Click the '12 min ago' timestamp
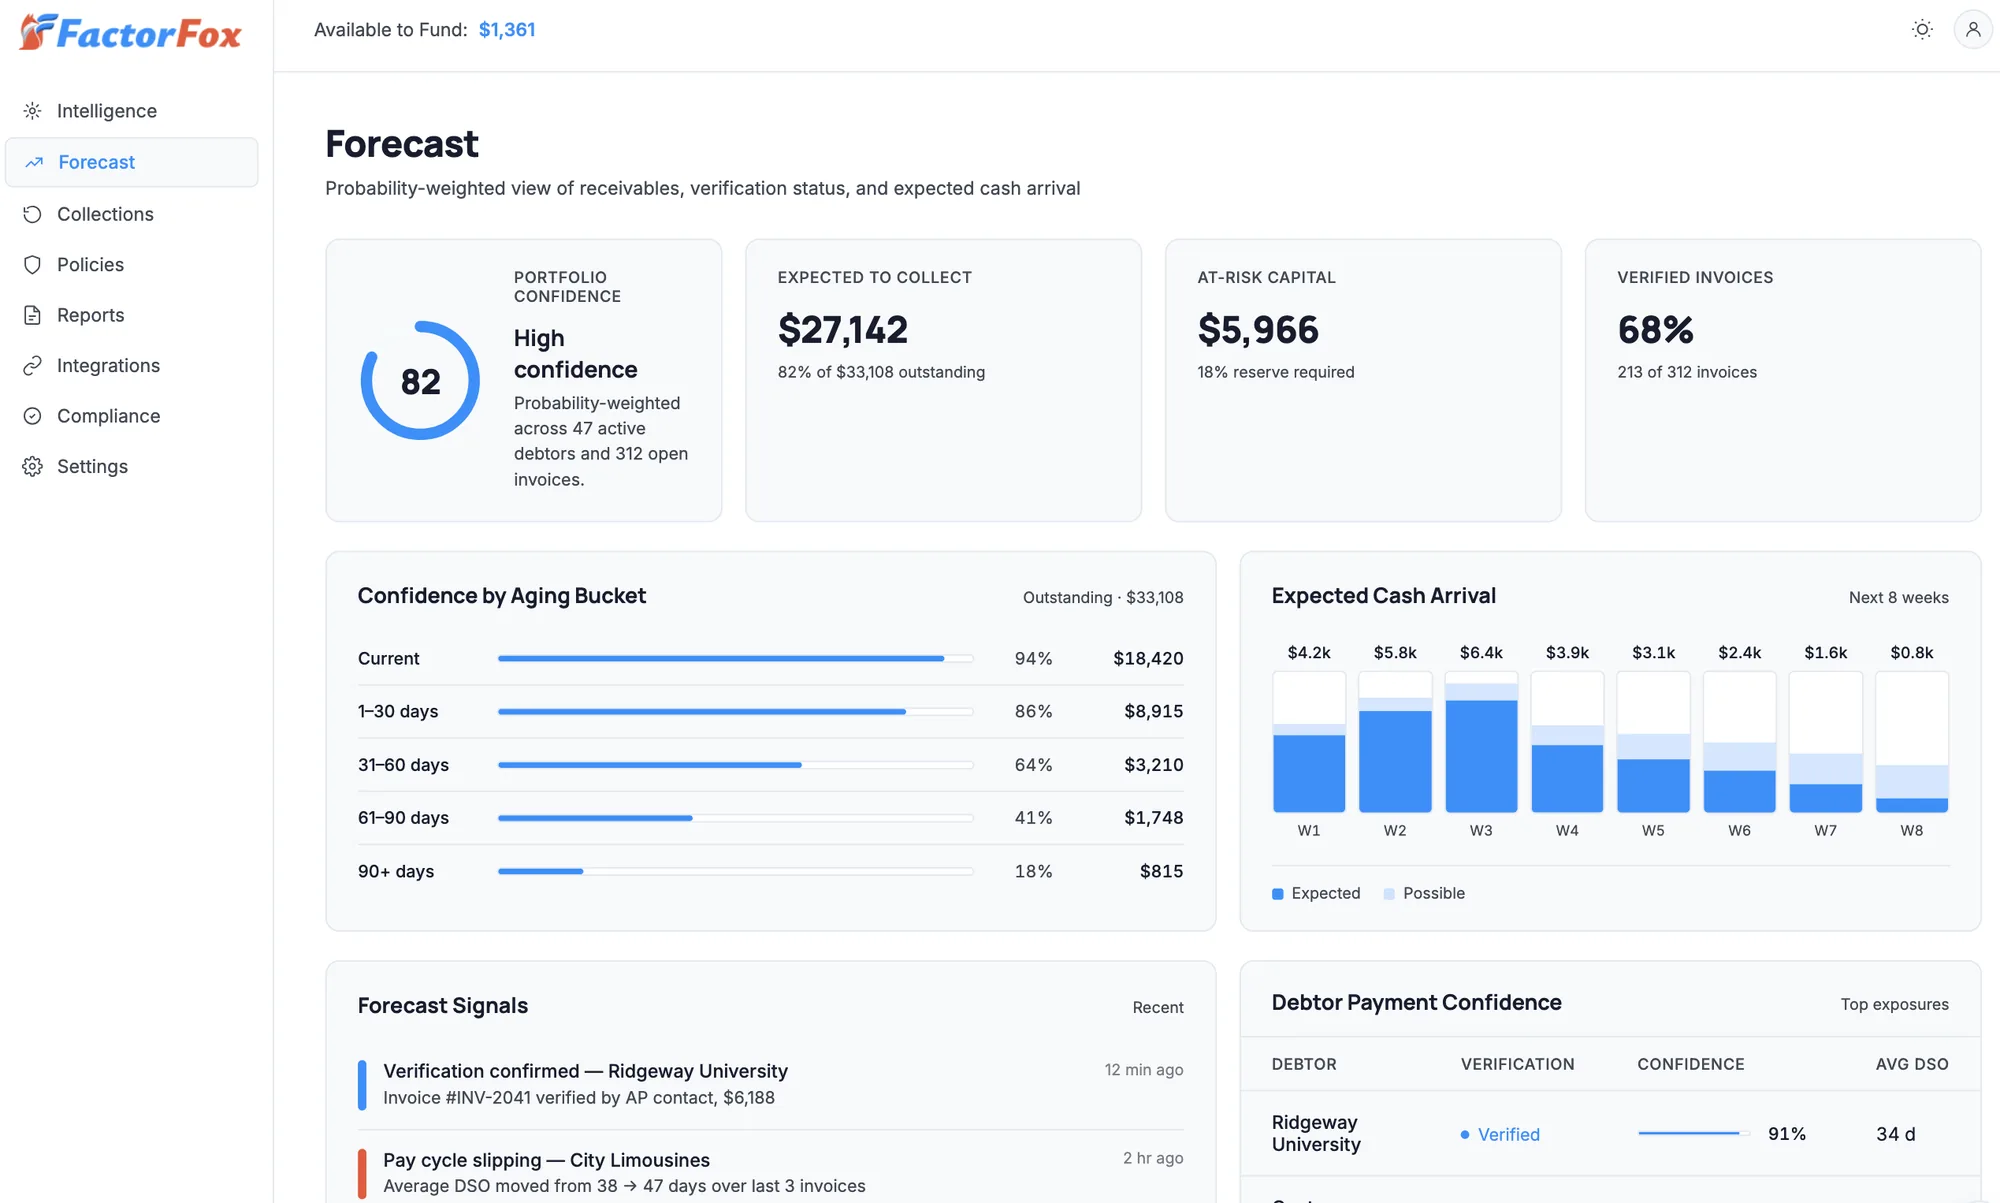2000x1203 pixels. pyautogui.click(x=1144, y=1070)
